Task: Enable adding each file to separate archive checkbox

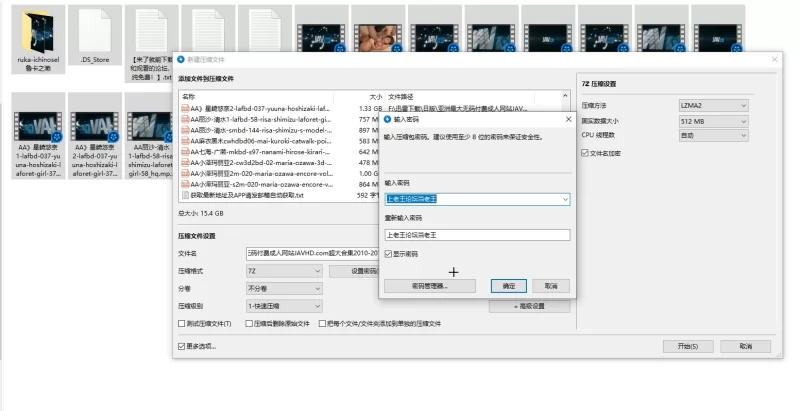Action: pos(322,323)
